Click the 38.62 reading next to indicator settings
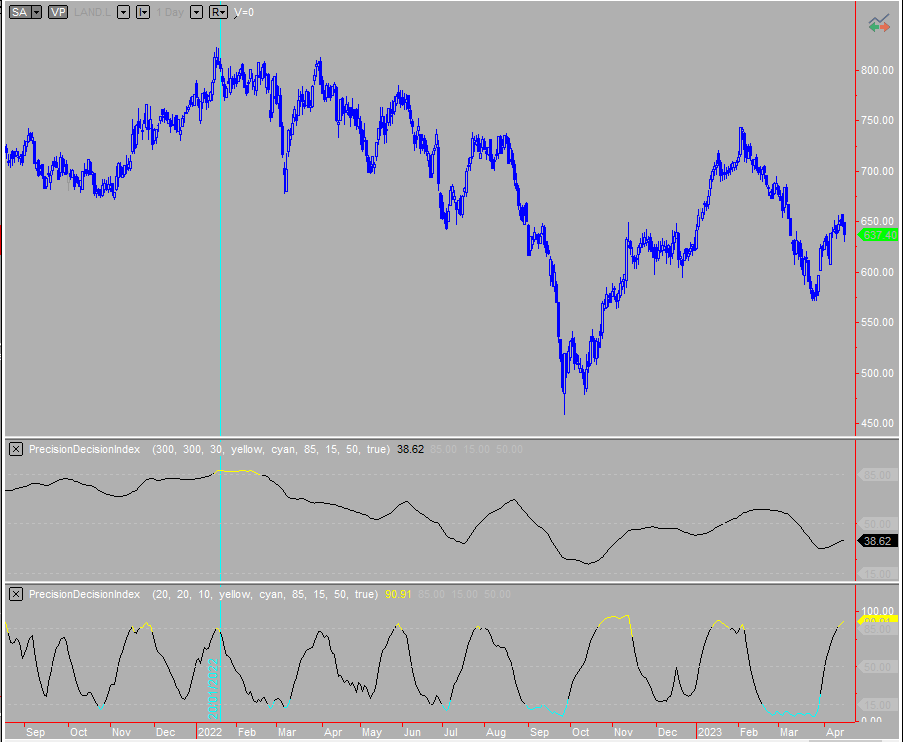This screenshot has height=742, width=903. tap(409, 449)
